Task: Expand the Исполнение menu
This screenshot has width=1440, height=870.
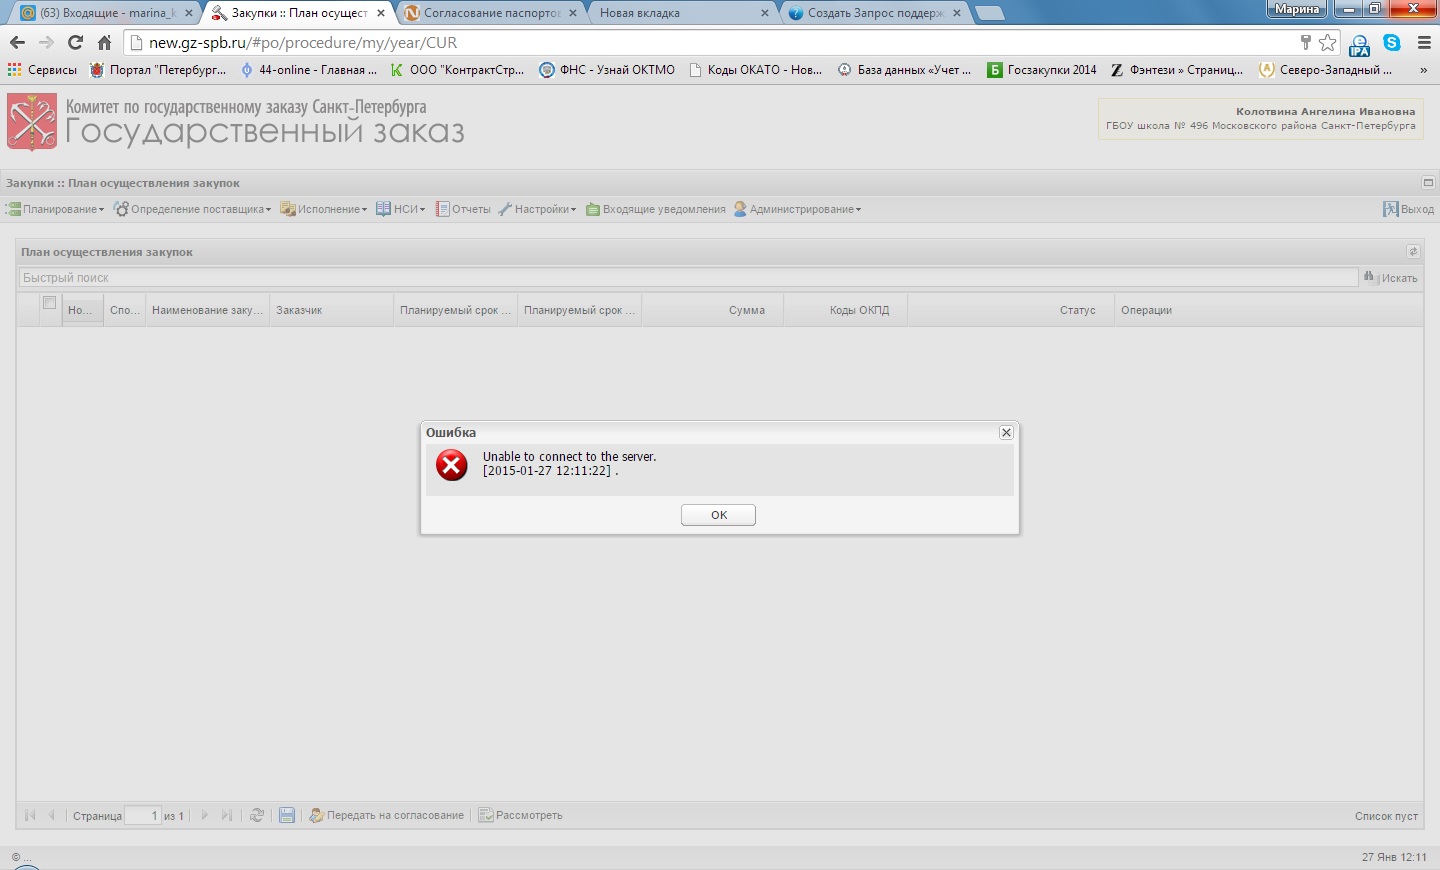Action: (324, 209)
